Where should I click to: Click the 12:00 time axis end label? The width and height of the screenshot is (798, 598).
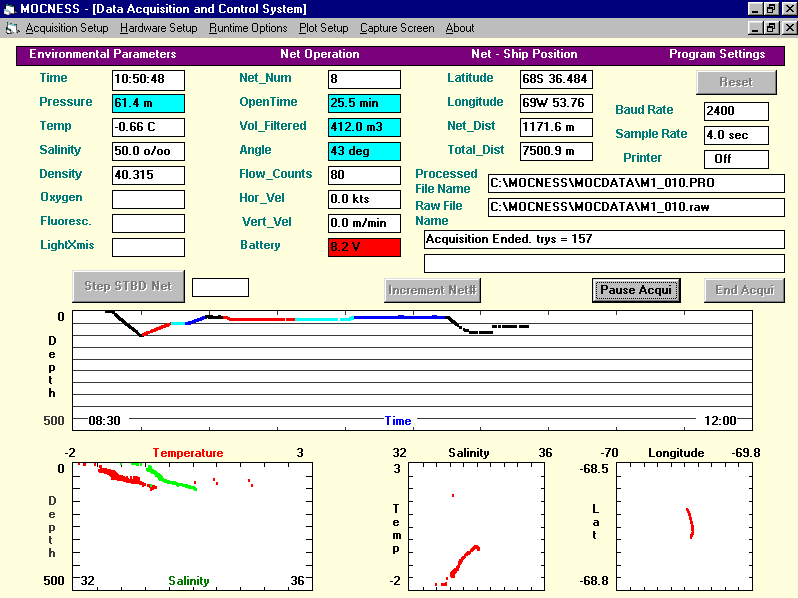click(x=720, y=421)
